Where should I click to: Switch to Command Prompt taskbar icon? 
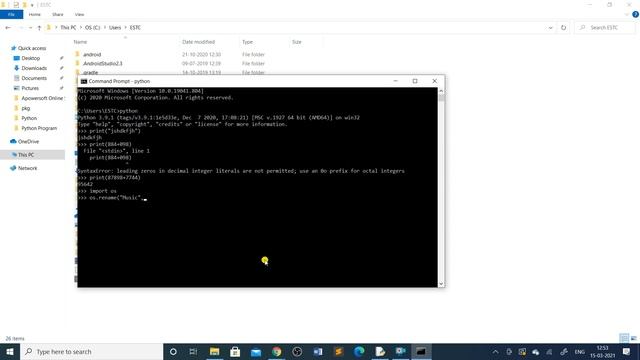point(421,351)
